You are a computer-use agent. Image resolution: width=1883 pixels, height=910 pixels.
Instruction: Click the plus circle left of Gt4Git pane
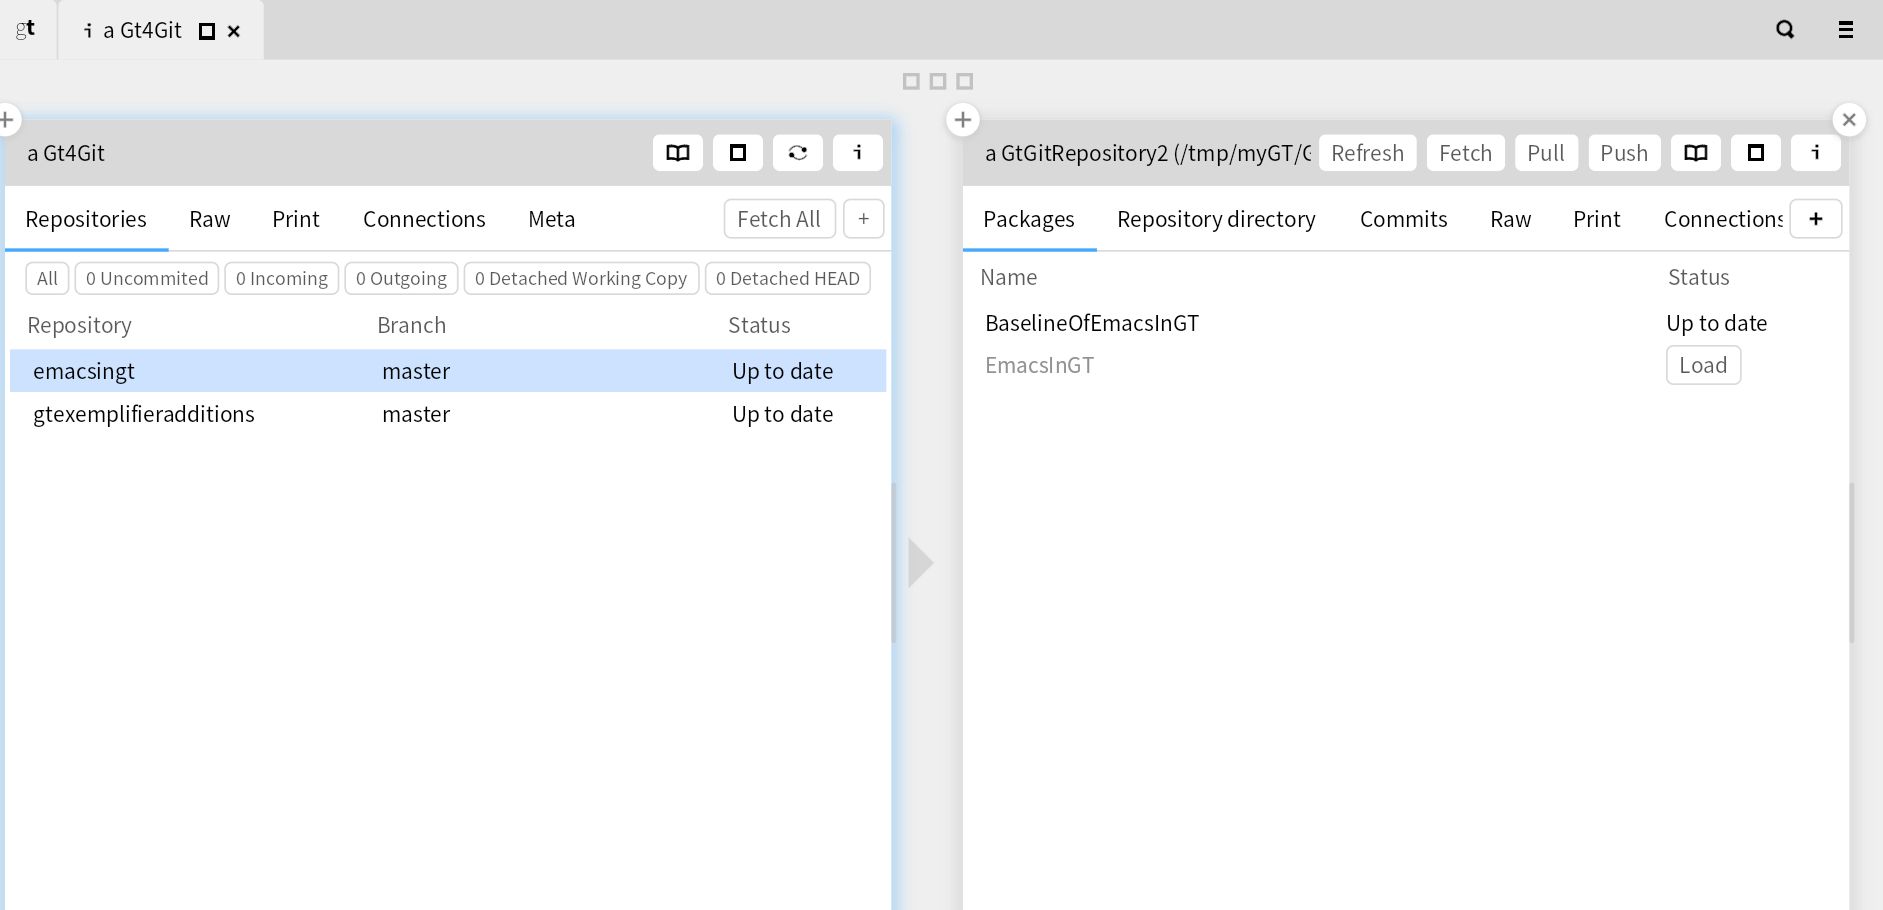coord(6,120)
